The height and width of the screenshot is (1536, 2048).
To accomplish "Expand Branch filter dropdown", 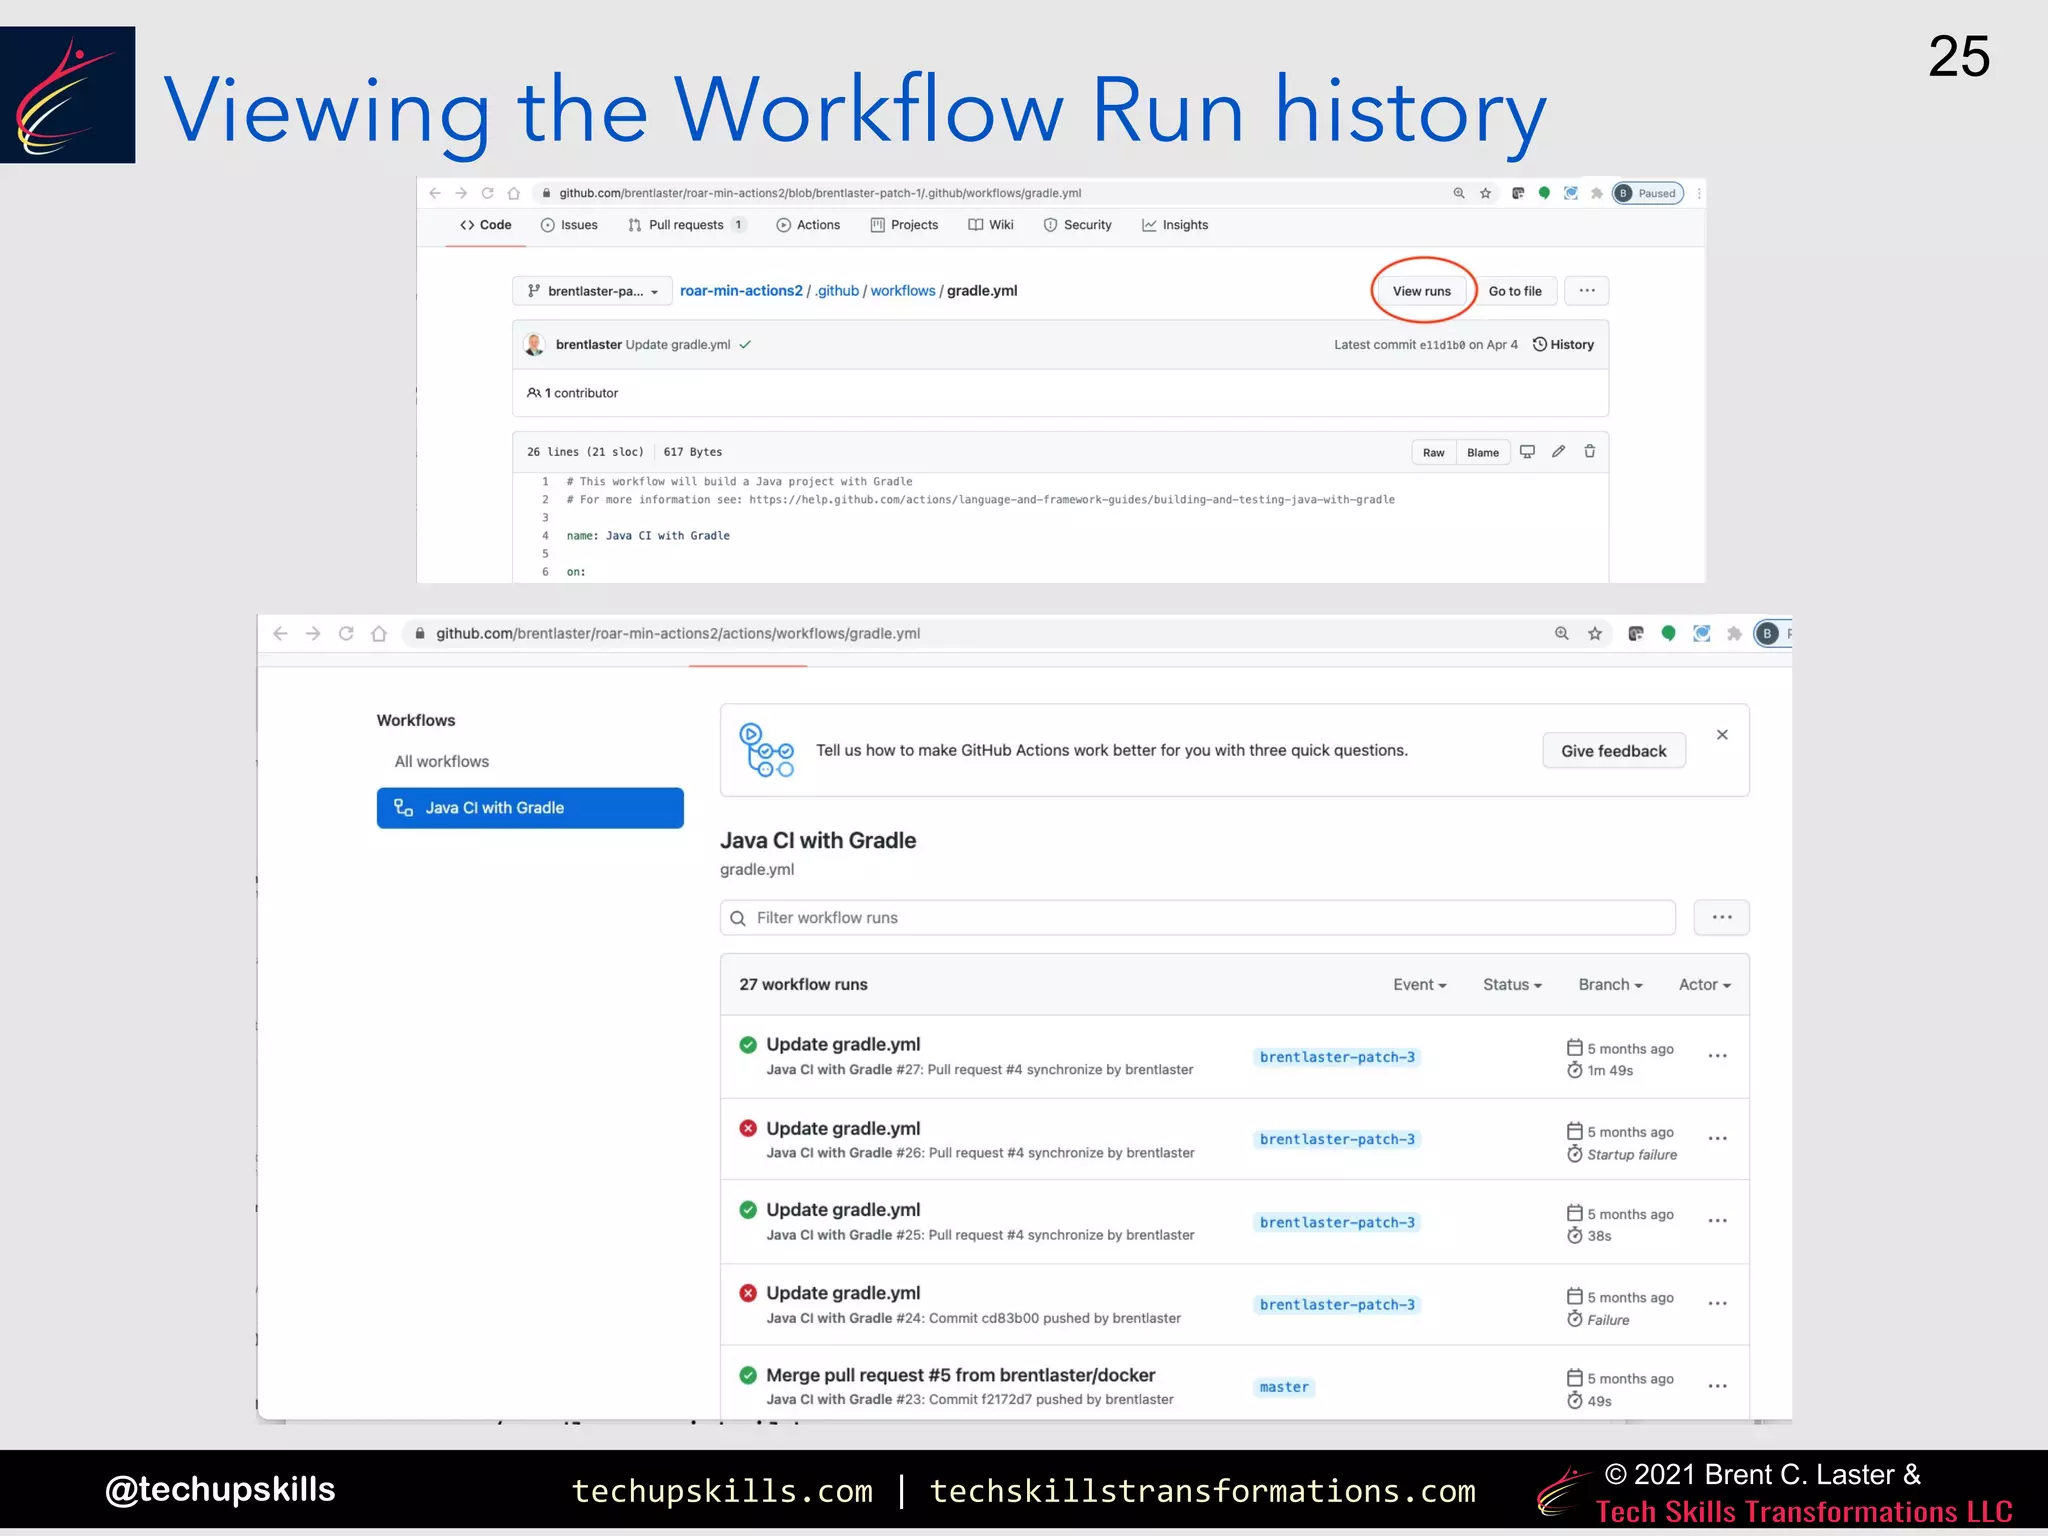I will pos(1610,985).
